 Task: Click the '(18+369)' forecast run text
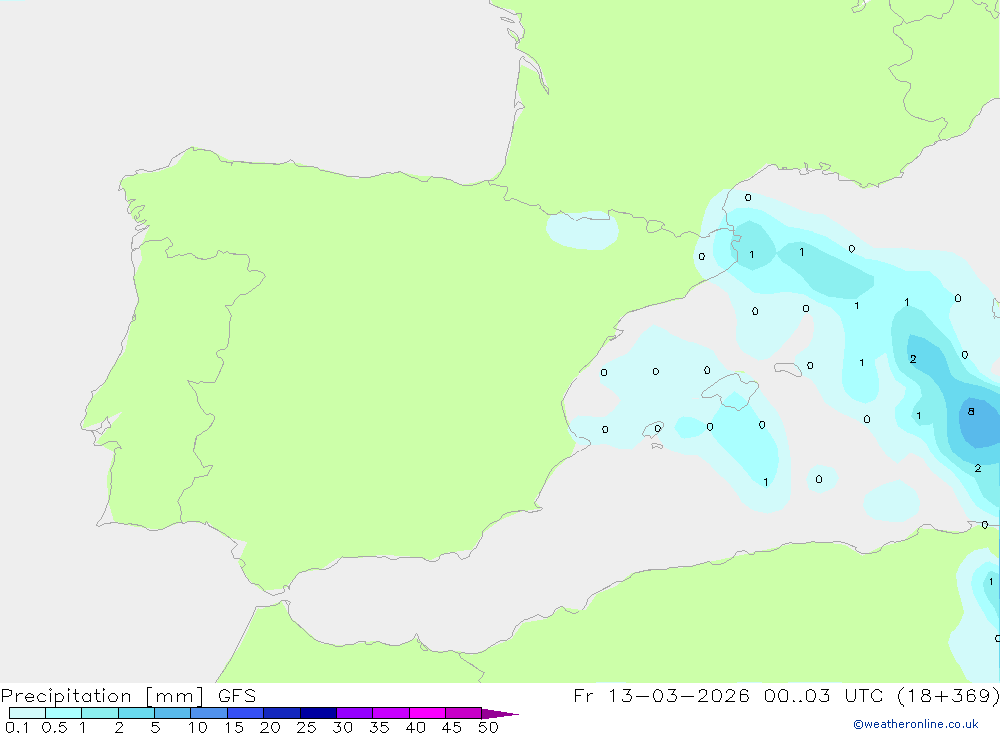pyautogui.click(x=948, y=695)
